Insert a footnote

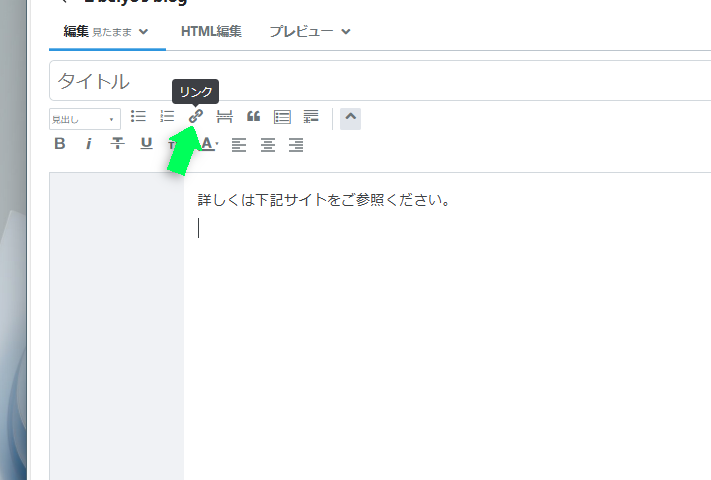[311, 116]
